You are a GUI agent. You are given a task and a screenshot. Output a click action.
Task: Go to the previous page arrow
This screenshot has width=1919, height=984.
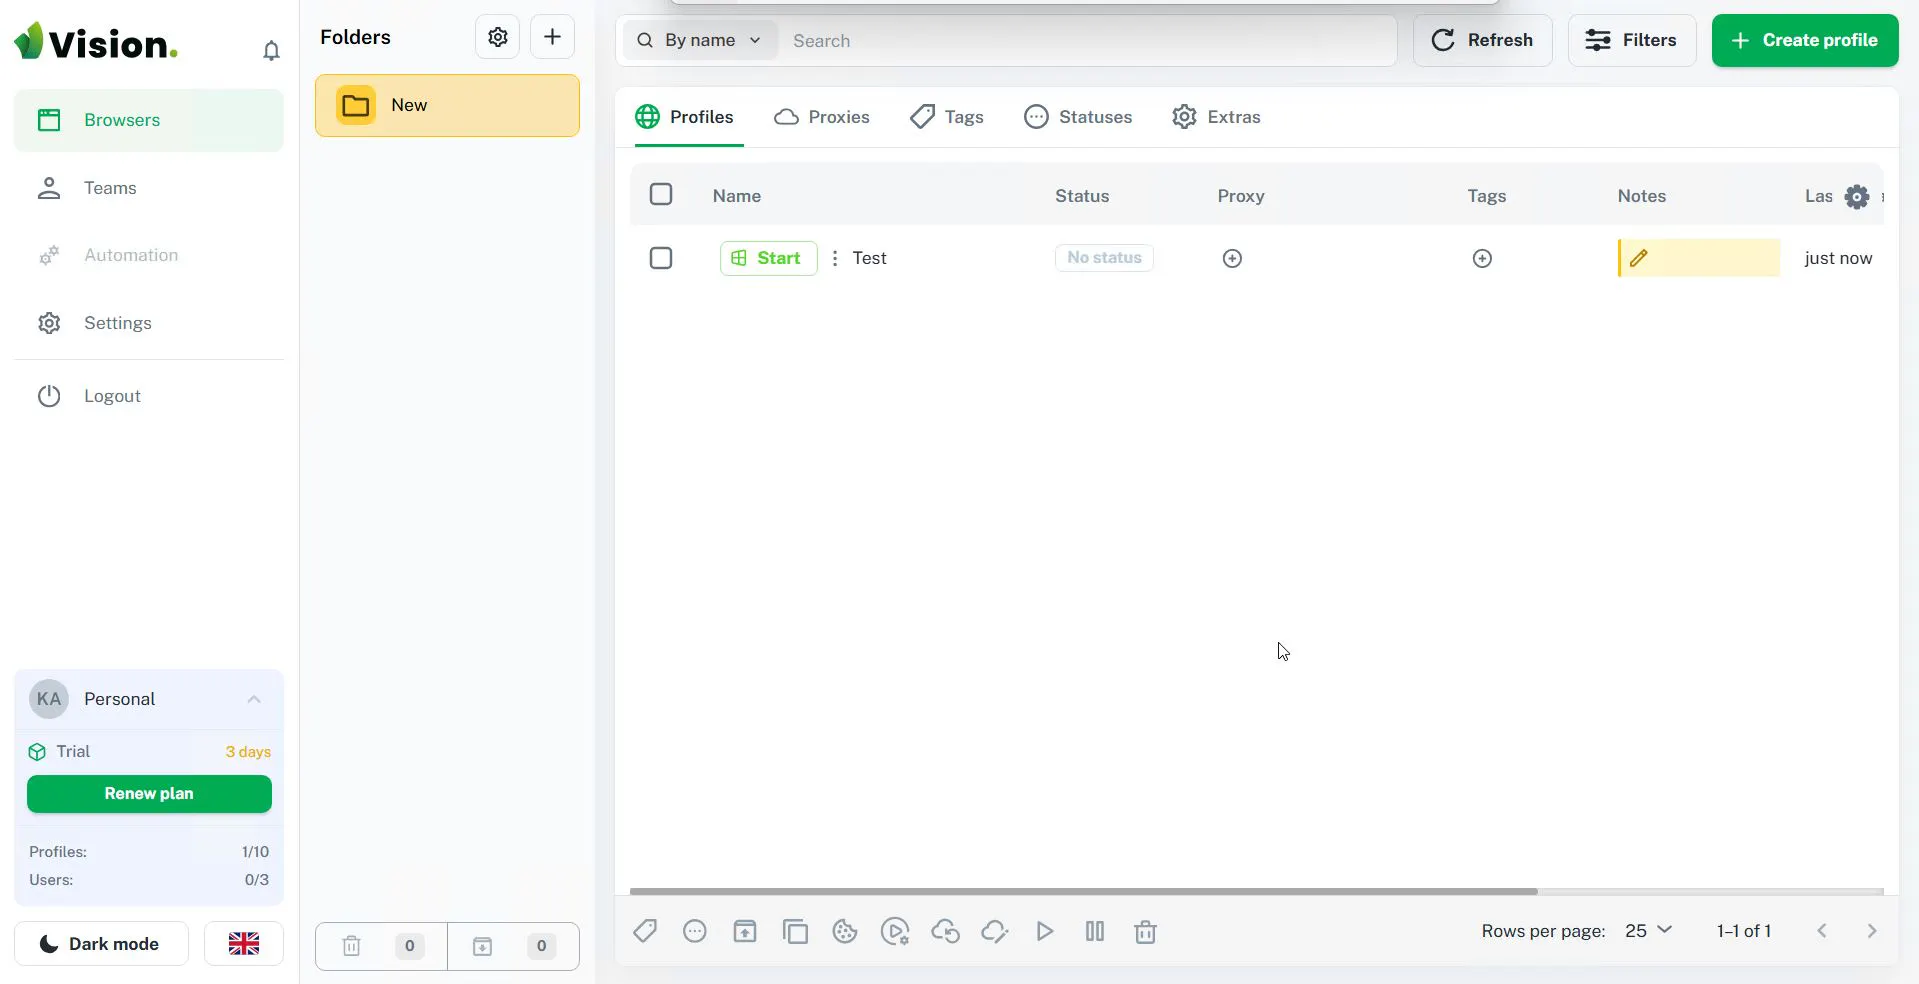point(1822,931)
